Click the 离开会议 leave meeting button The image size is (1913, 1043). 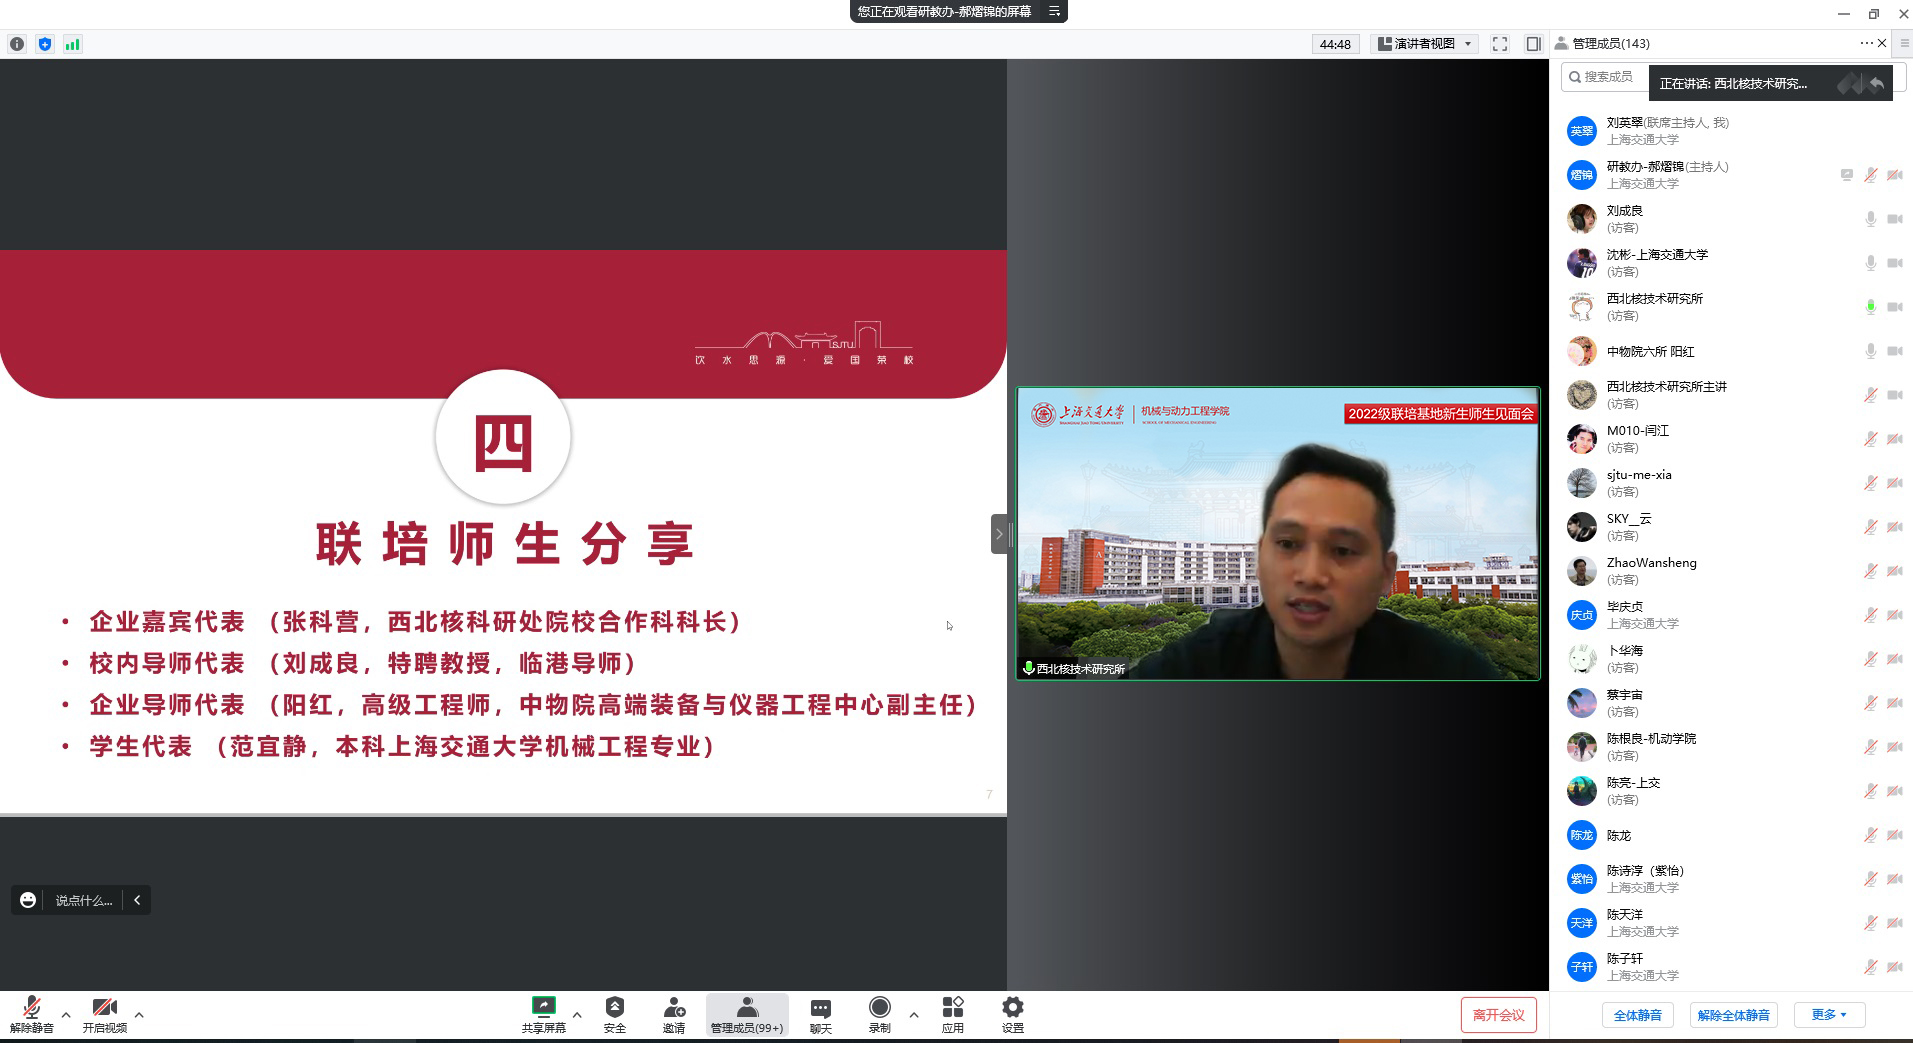pos(1498,1015)
